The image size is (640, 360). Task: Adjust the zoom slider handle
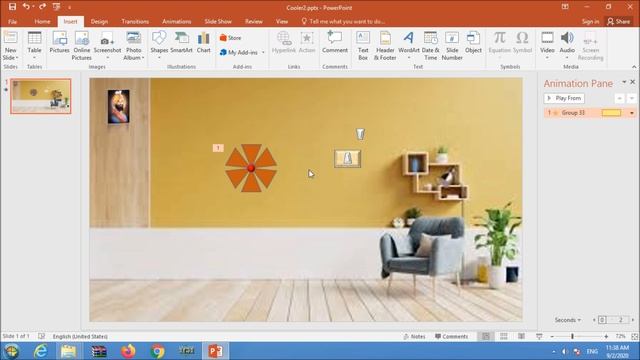(x=572, y=336)
